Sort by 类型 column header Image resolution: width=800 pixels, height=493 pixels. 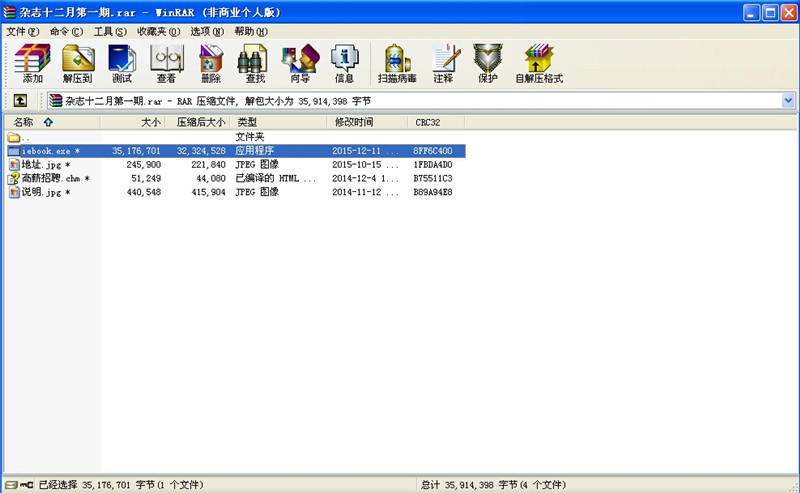point(278,122)
